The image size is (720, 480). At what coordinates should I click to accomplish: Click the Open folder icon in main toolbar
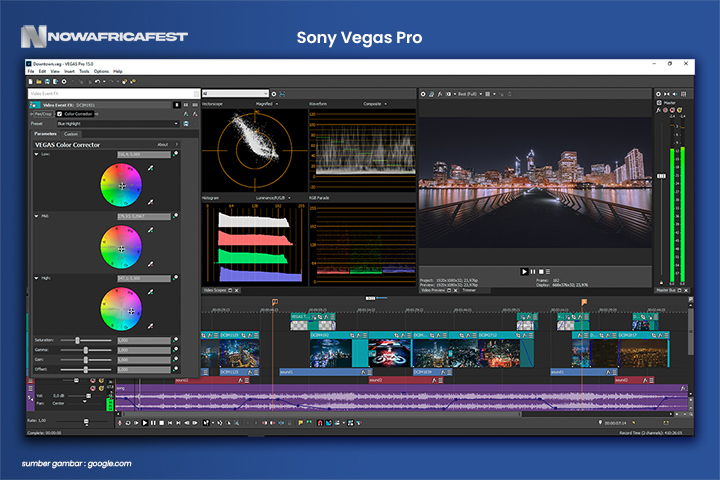39,82
